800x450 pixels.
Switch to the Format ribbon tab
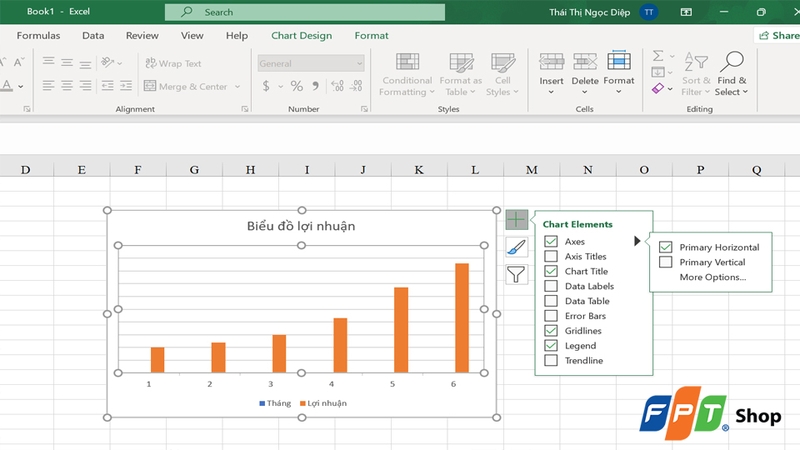371,35
